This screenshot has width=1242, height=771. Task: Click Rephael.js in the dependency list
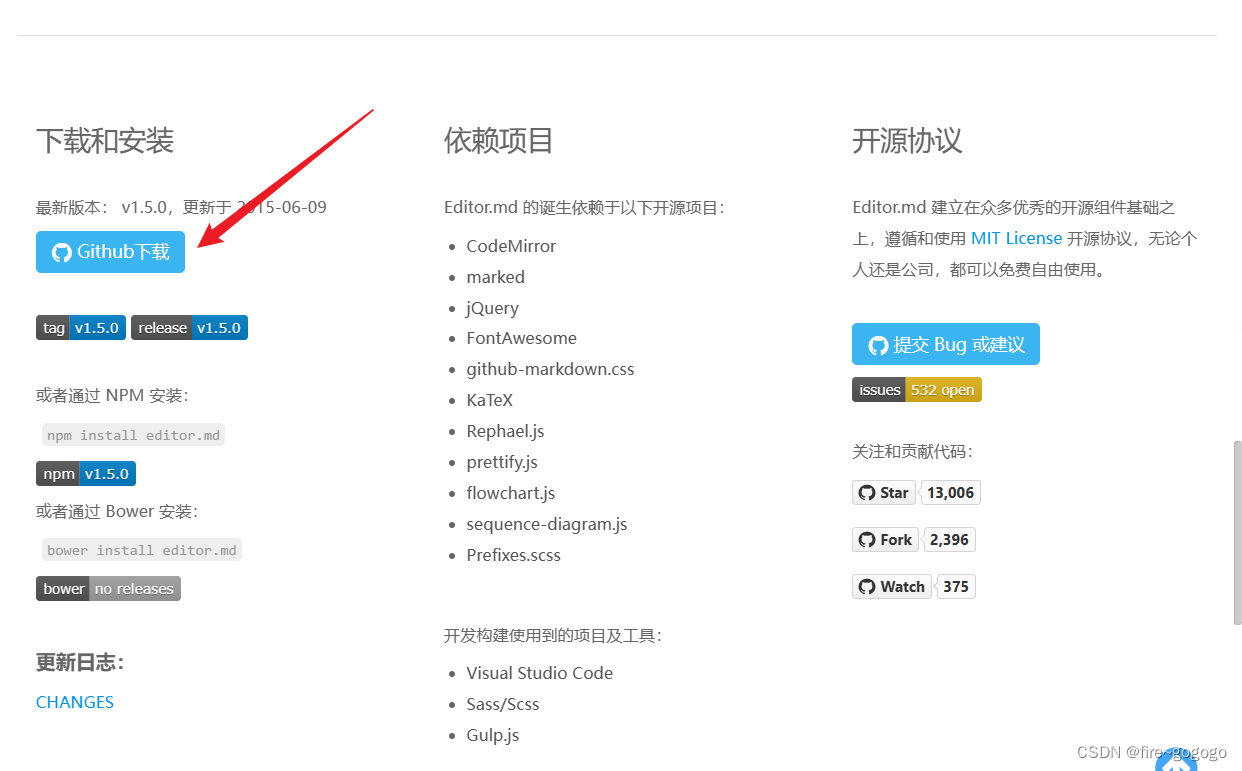(505, 431)
